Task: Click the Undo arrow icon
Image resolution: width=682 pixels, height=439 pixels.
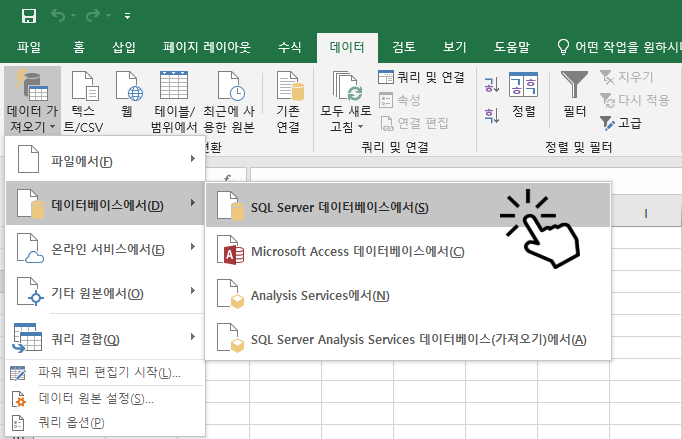Action: pos(58,16)
